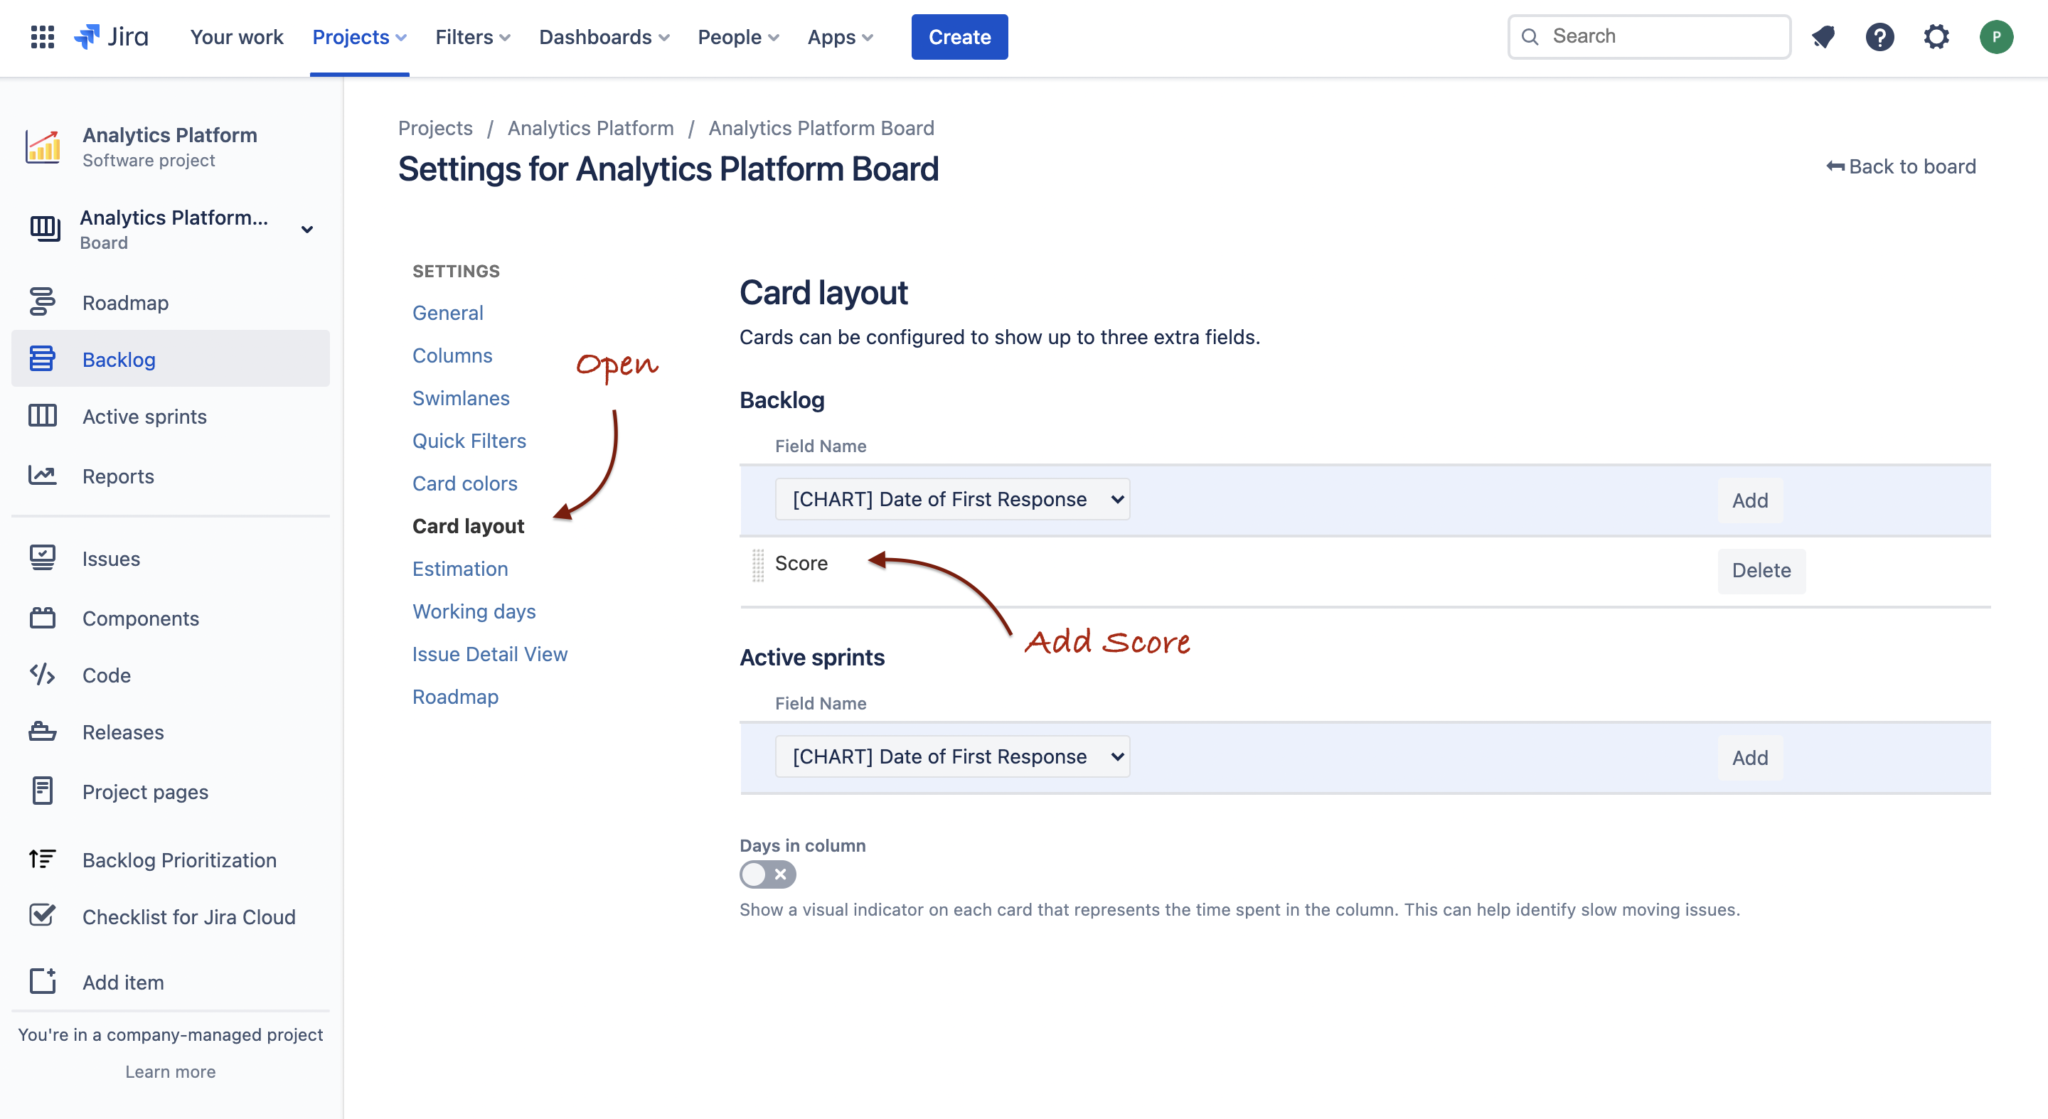Toggle the Days in column switch
2048x1119 pixels.
(767, 875)
